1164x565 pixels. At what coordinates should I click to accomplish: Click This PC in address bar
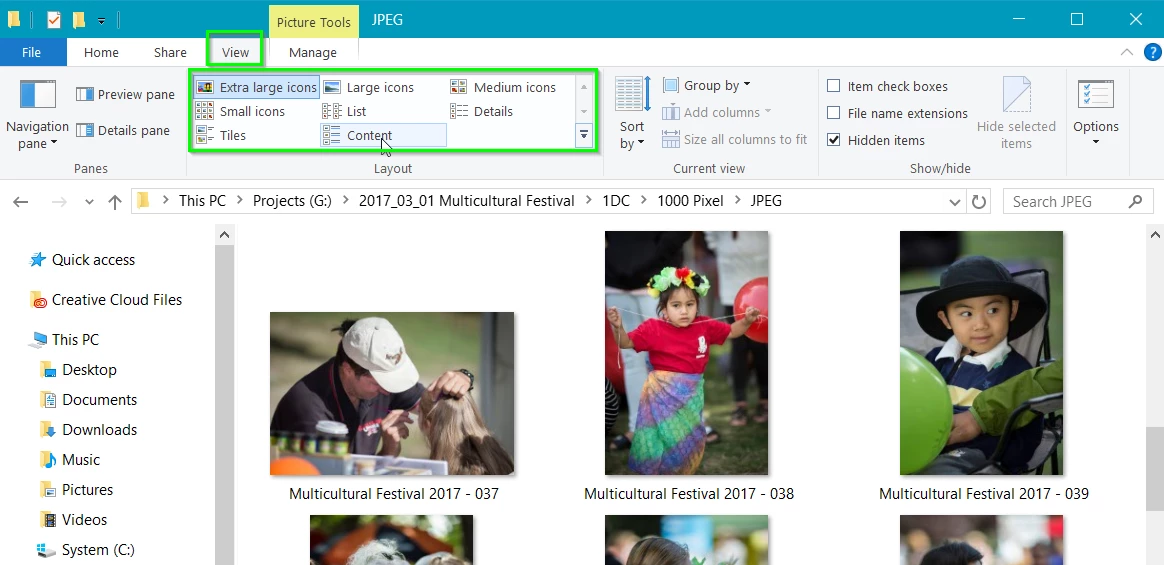pyautogui.click(x=202, y=200)
